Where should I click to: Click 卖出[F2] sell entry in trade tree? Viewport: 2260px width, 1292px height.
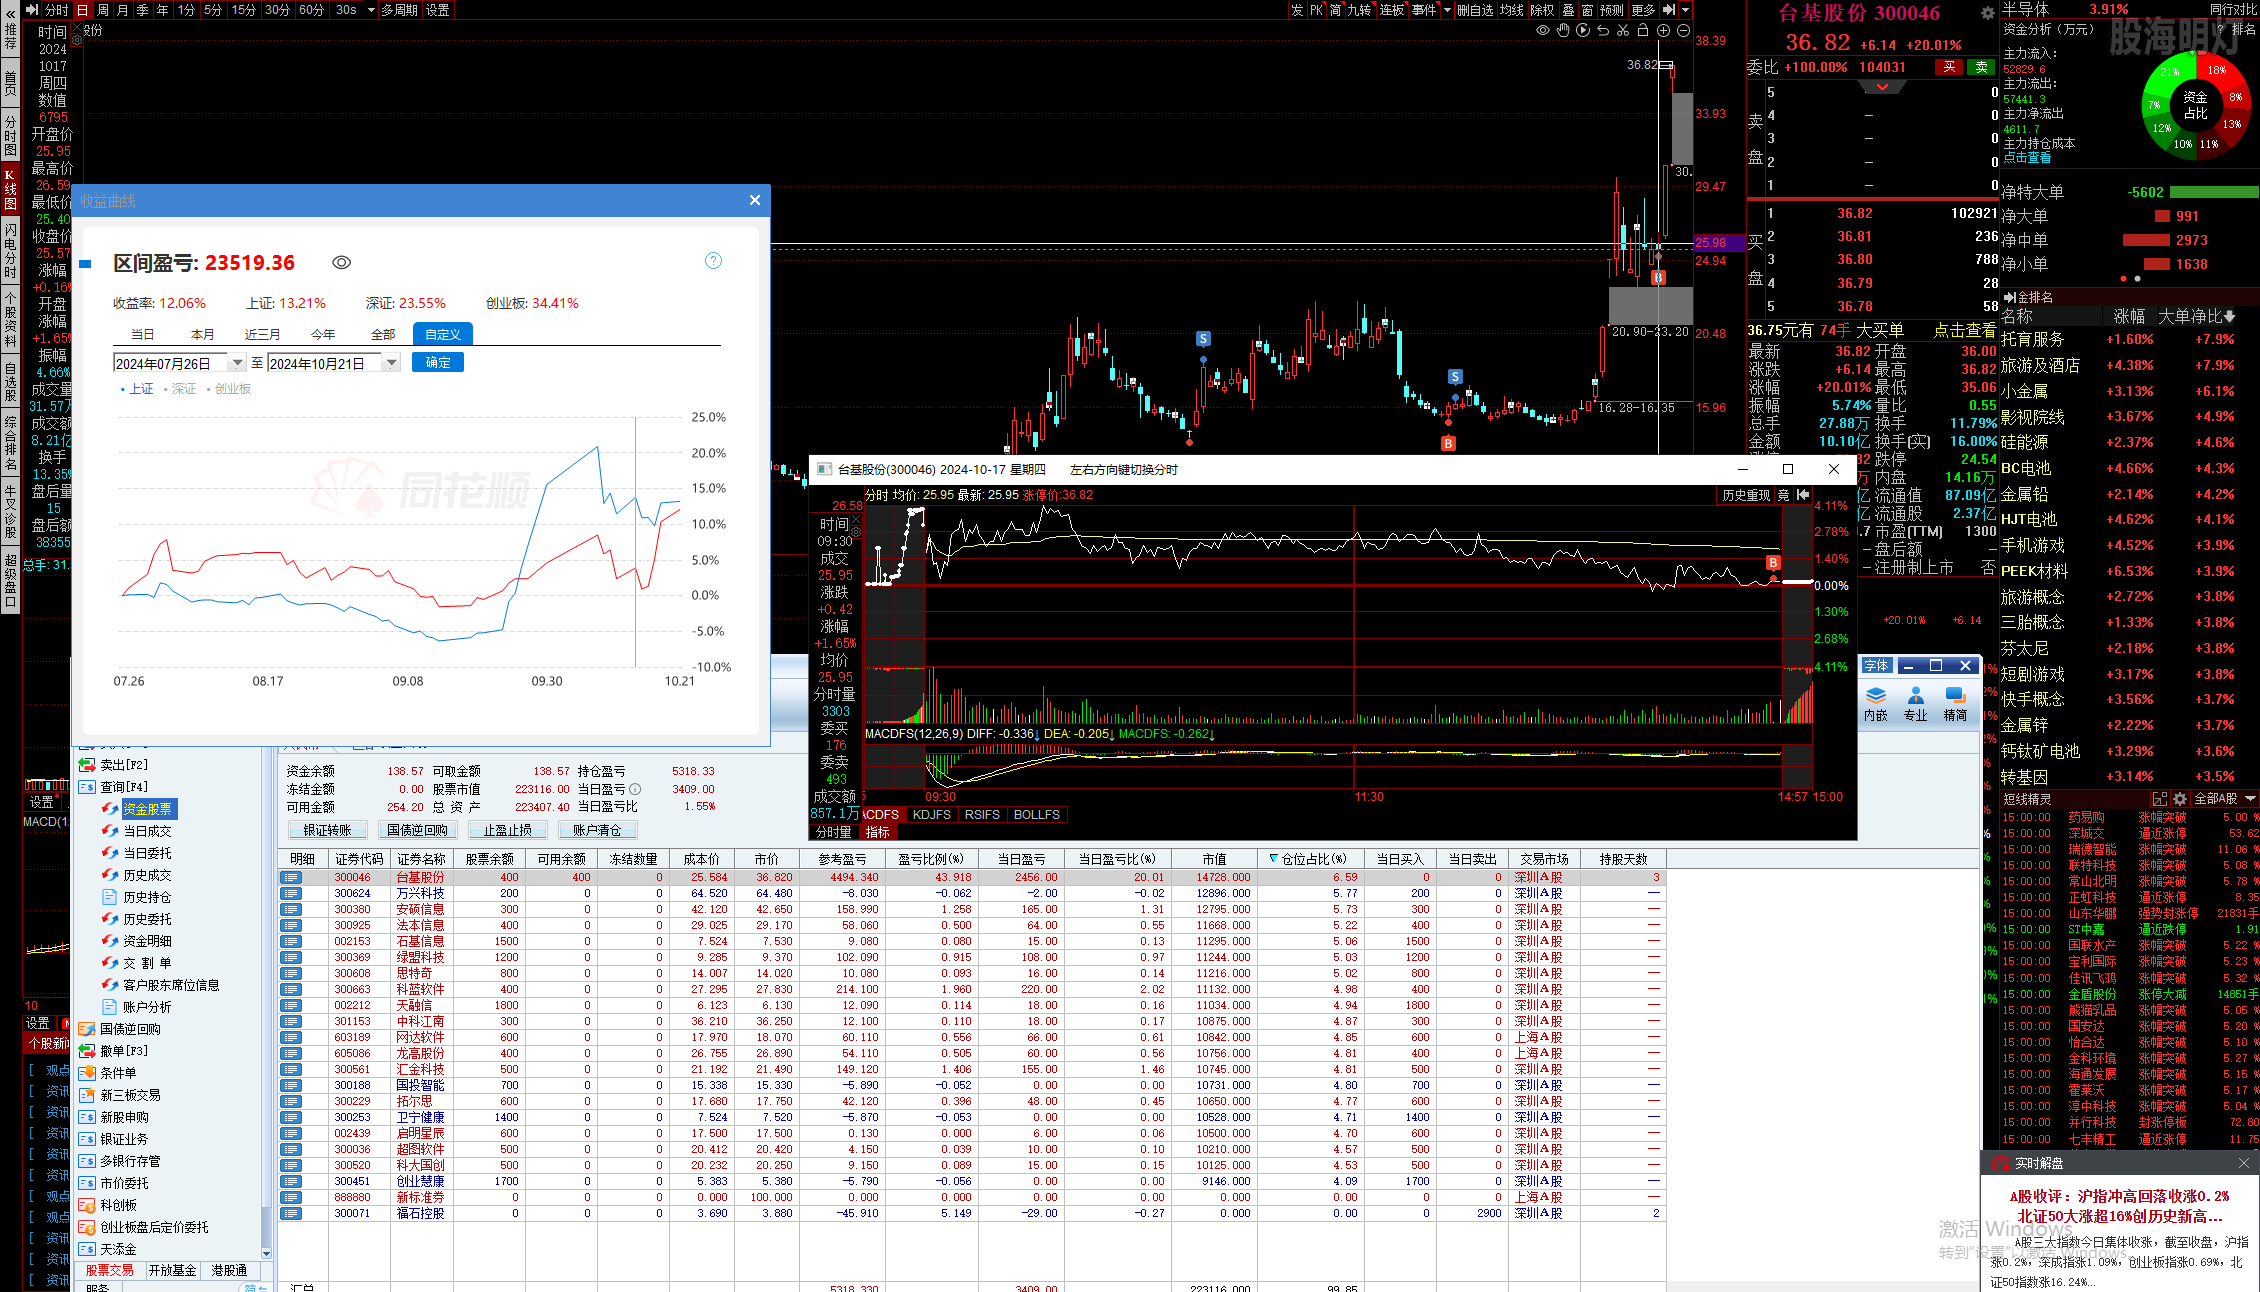(124, 765)
